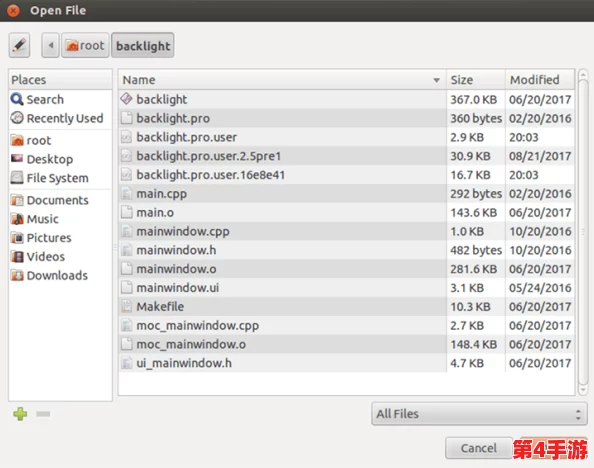Click the file list vertical scrollbar
594x468 pixels.
(583, 232)
